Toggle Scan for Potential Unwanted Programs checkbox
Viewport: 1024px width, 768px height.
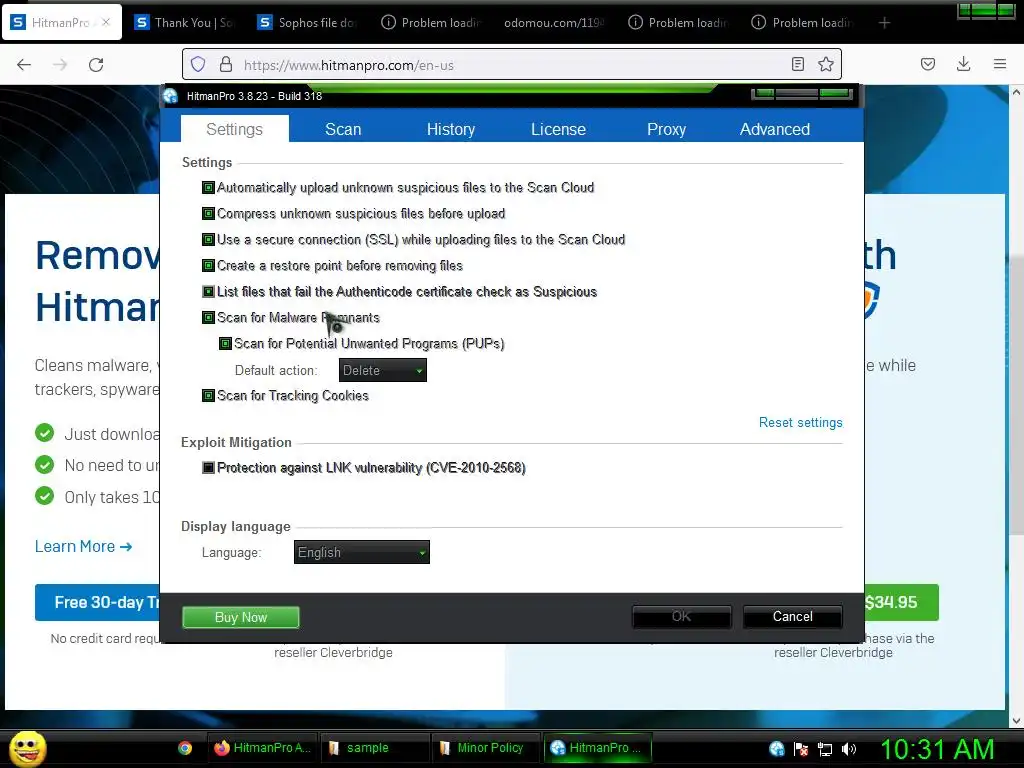[225, 344]
